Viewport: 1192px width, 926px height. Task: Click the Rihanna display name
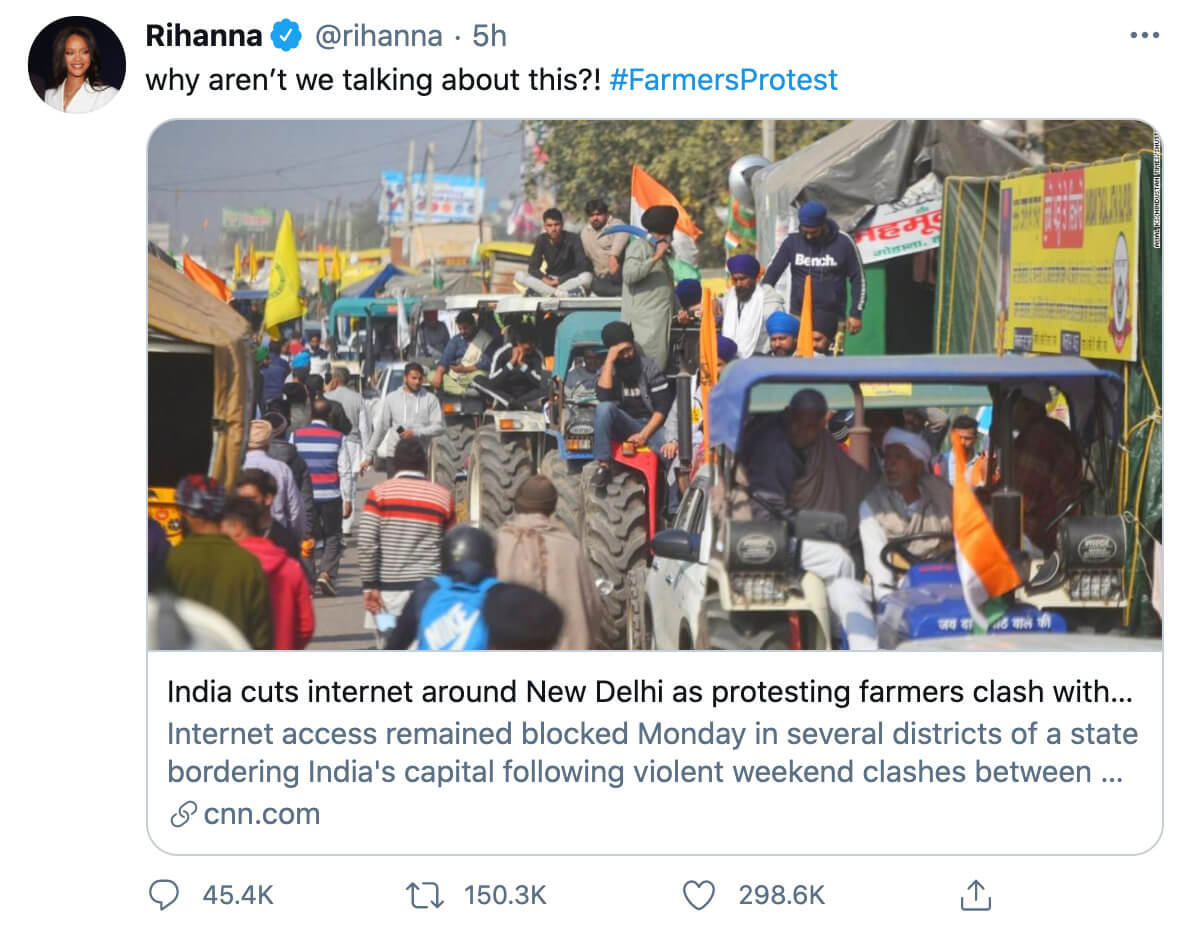click(x=204, y=36)
